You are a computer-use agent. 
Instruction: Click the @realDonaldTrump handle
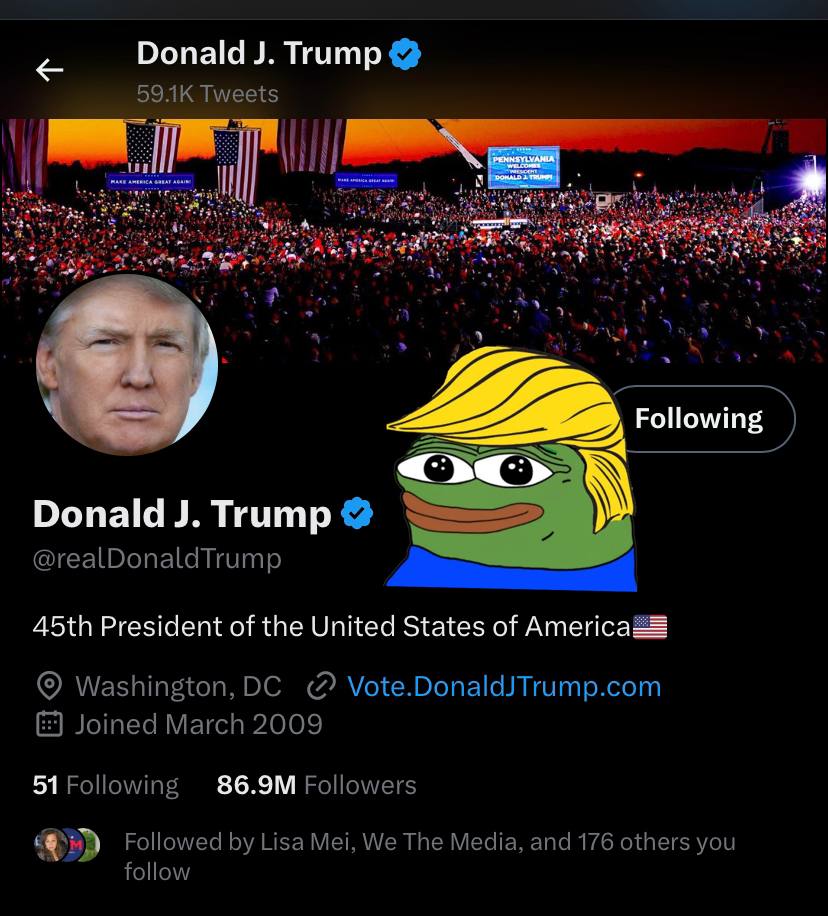click(x=157, y=558)
